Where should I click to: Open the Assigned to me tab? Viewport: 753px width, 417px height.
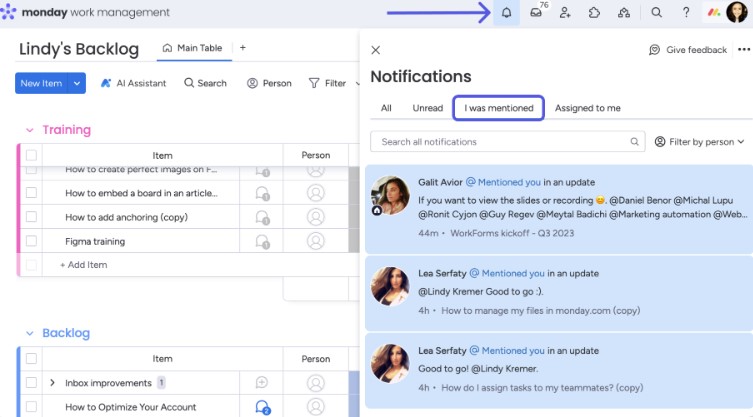pos(587,108)
